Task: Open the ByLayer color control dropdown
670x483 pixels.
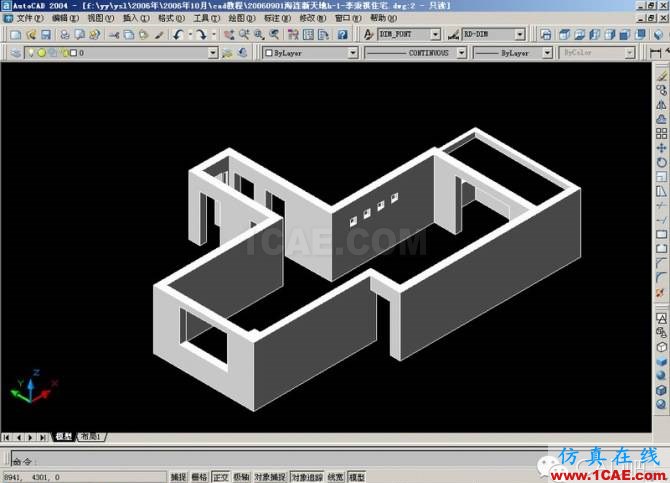Action: click(353, 53)
